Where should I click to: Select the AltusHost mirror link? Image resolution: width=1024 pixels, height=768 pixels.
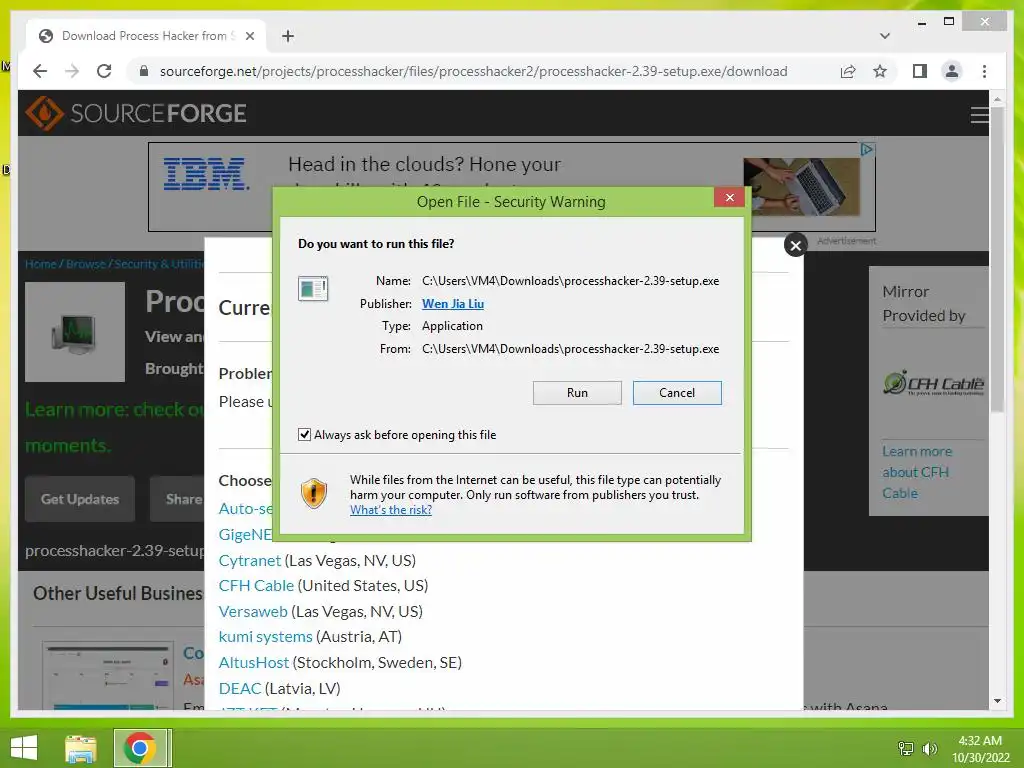[253, 662]
